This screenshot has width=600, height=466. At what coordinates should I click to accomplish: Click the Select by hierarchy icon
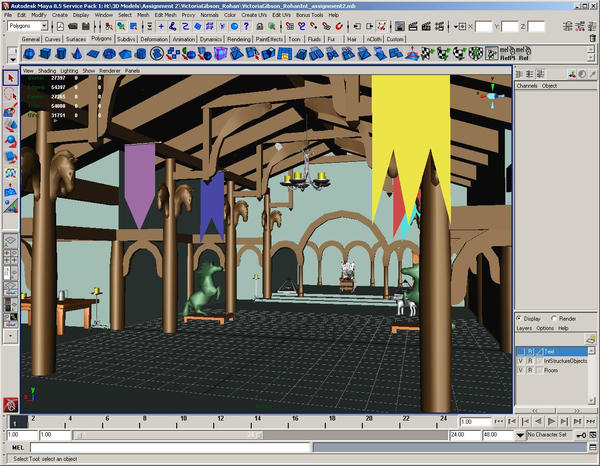click(x=109, y=26)
